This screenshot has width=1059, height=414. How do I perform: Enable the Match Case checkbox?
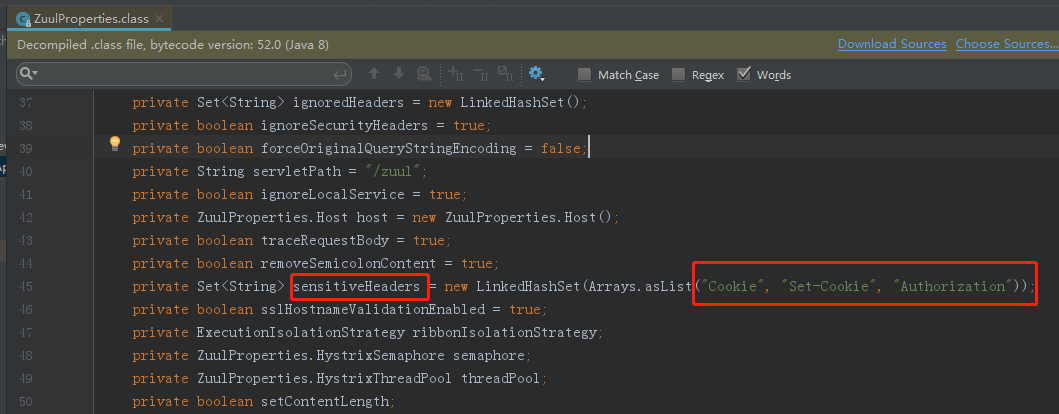point(585,74)
